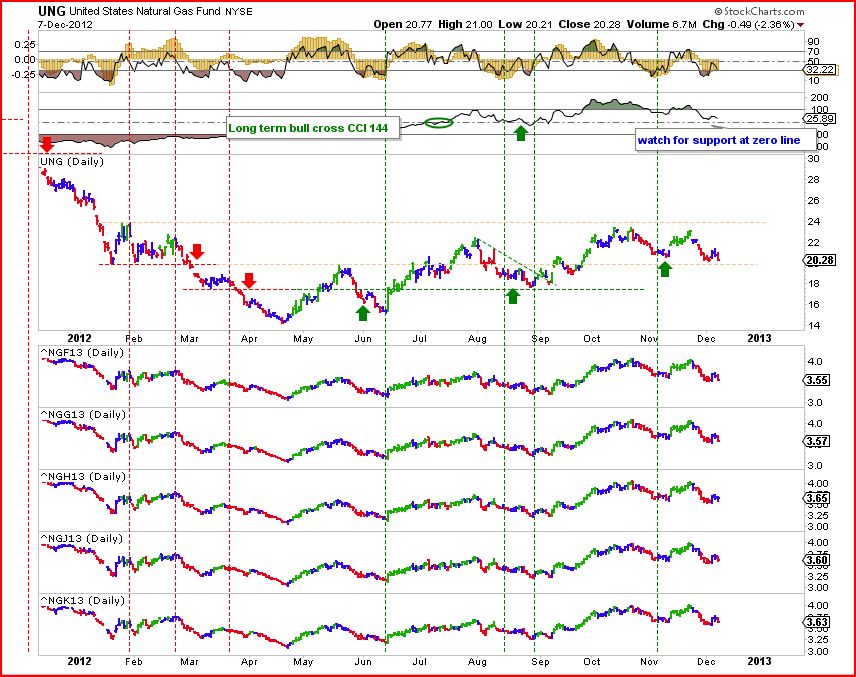Screen dimensions: 856x677
Task: Click the '^NGF13 (Daily)' panel label
Action: pyautogui.click(x=83, y=353)
